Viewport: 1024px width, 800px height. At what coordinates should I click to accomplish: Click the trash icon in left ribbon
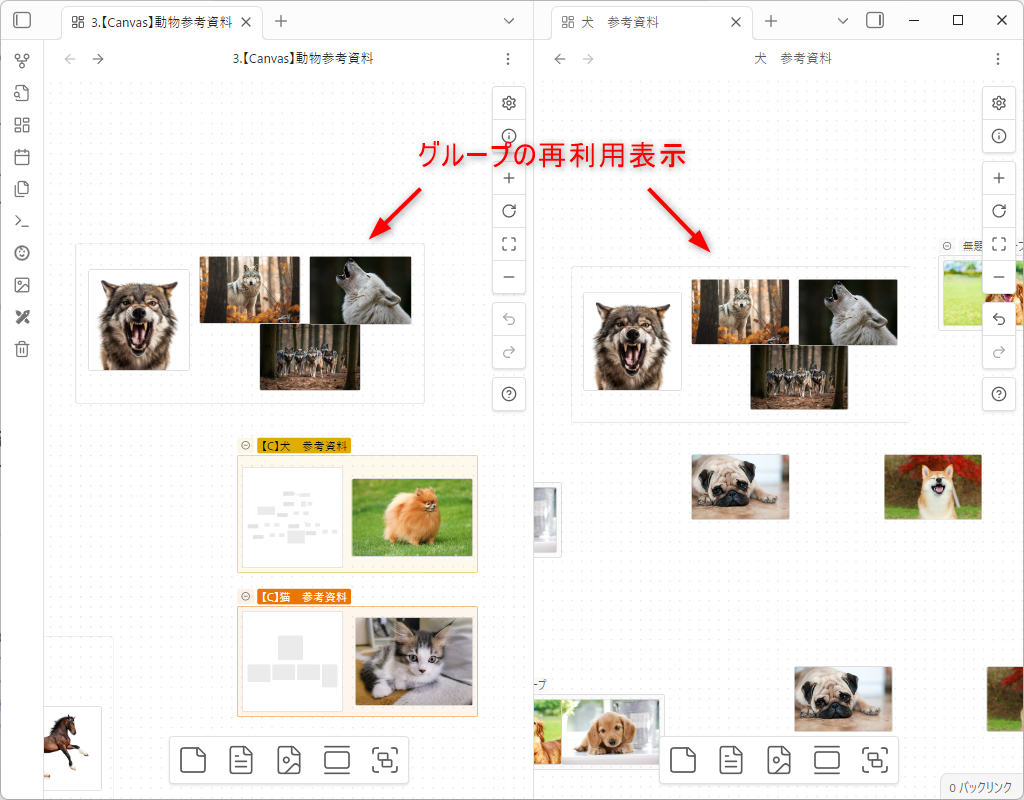pos(22,349)
